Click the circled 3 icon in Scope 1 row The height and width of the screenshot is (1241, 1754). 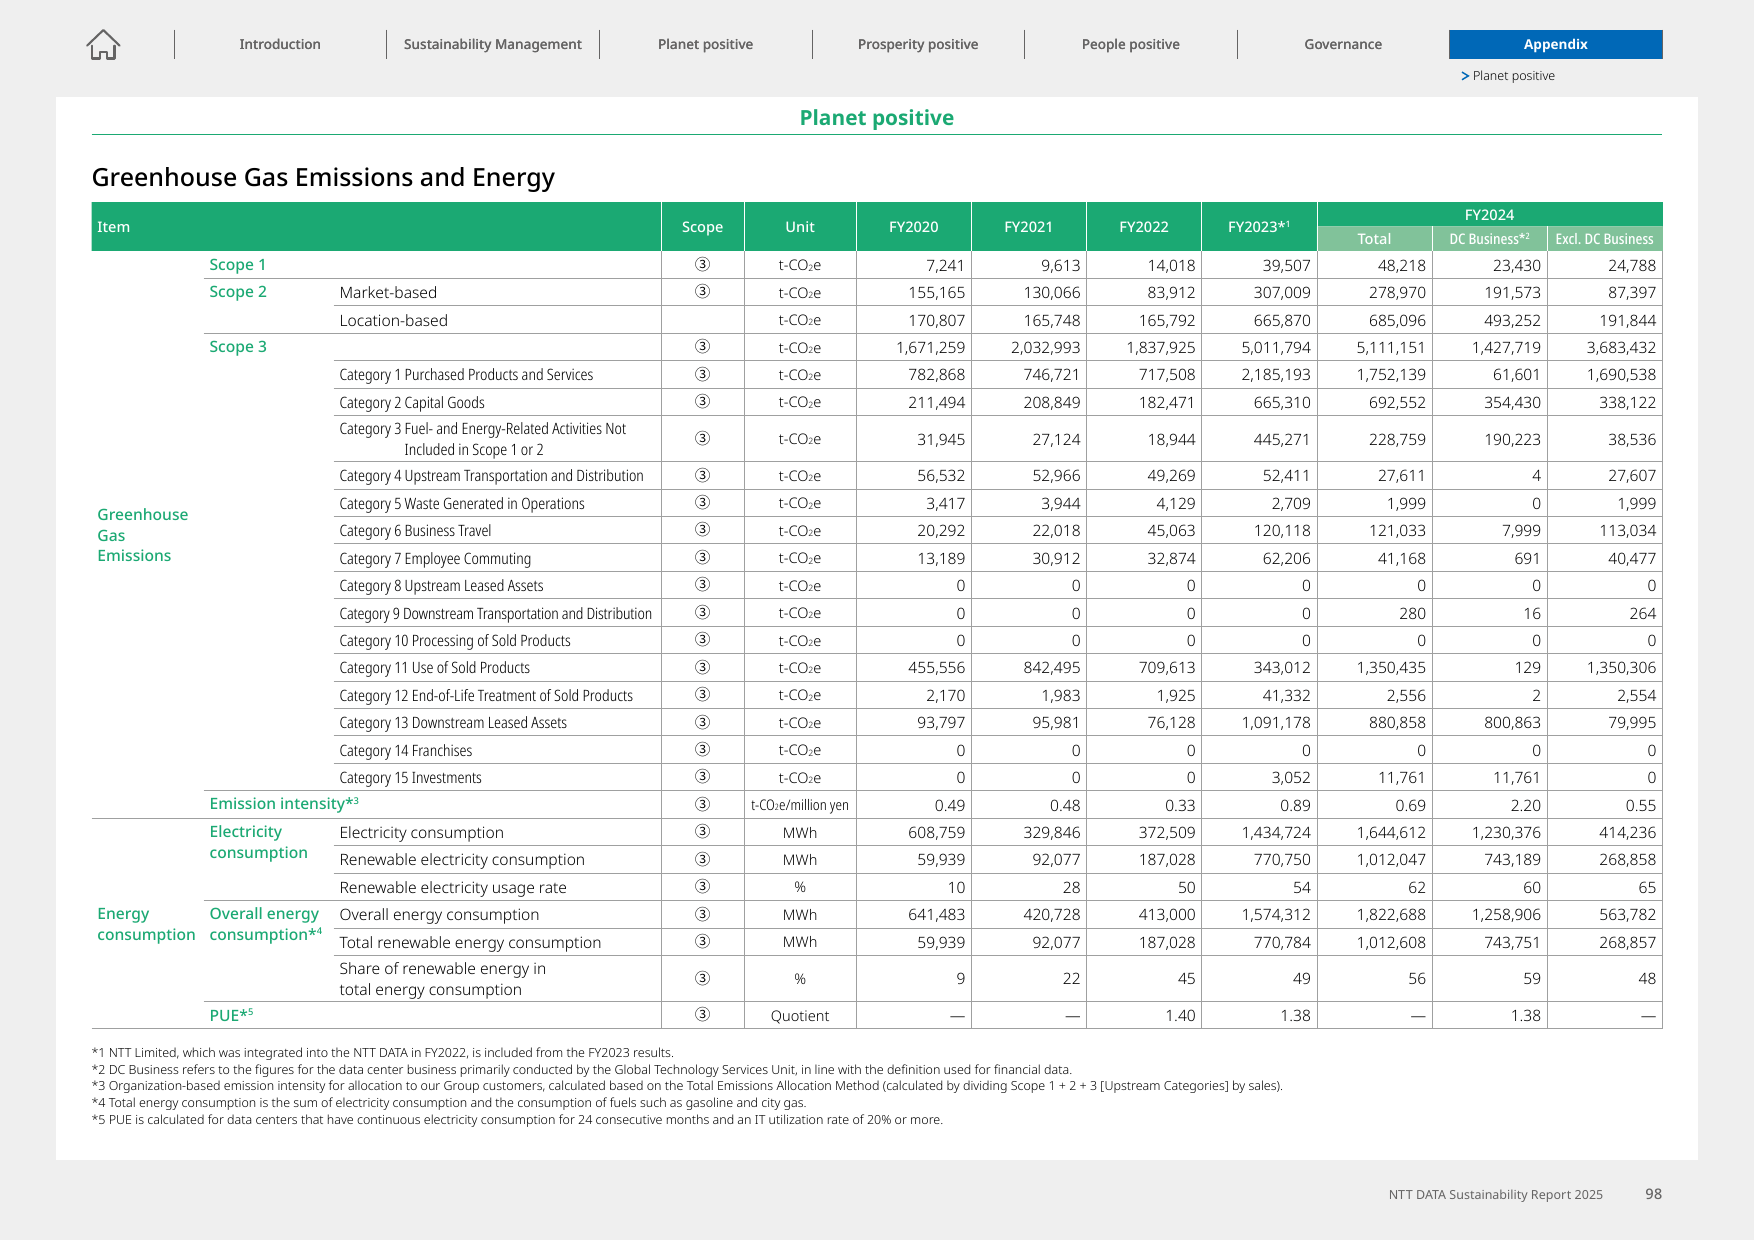click(702, 265)
